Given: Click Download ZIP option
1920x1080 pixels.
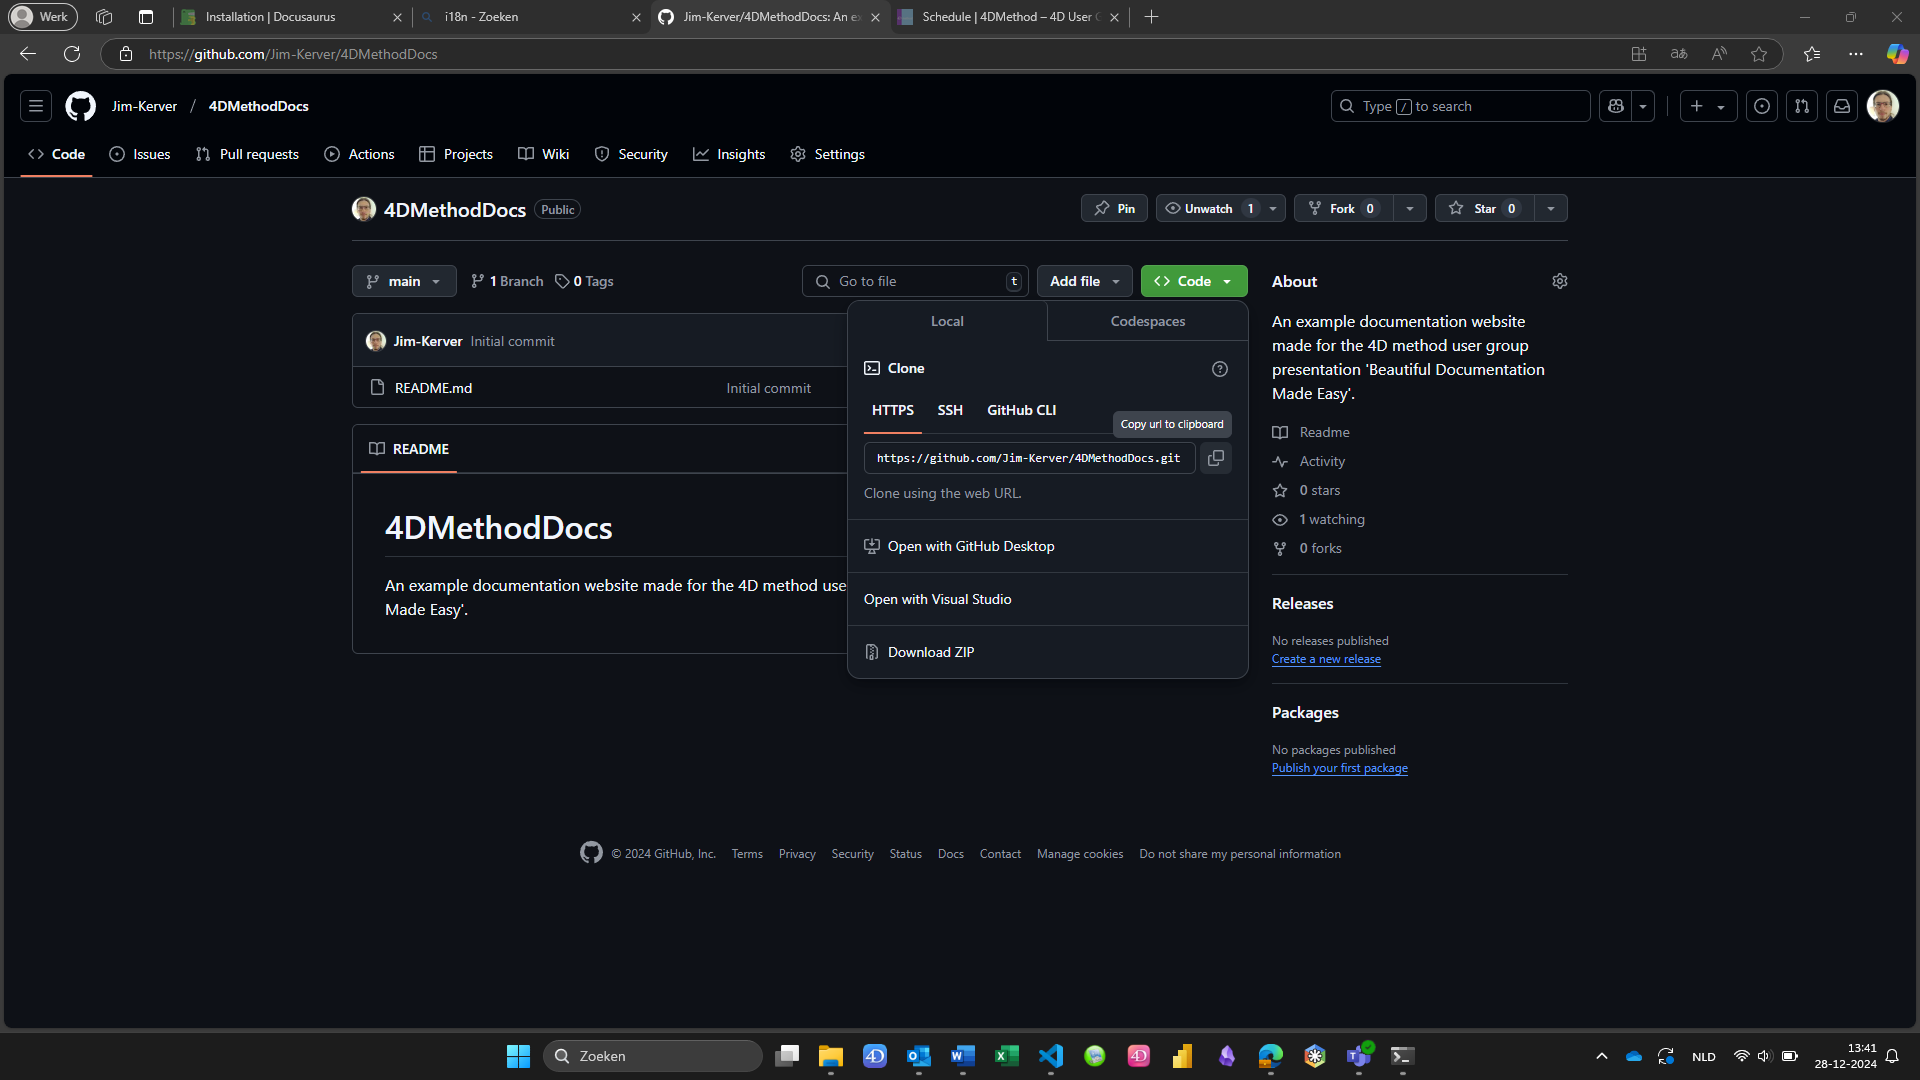Looking at the screenshot, I should 930,652.
